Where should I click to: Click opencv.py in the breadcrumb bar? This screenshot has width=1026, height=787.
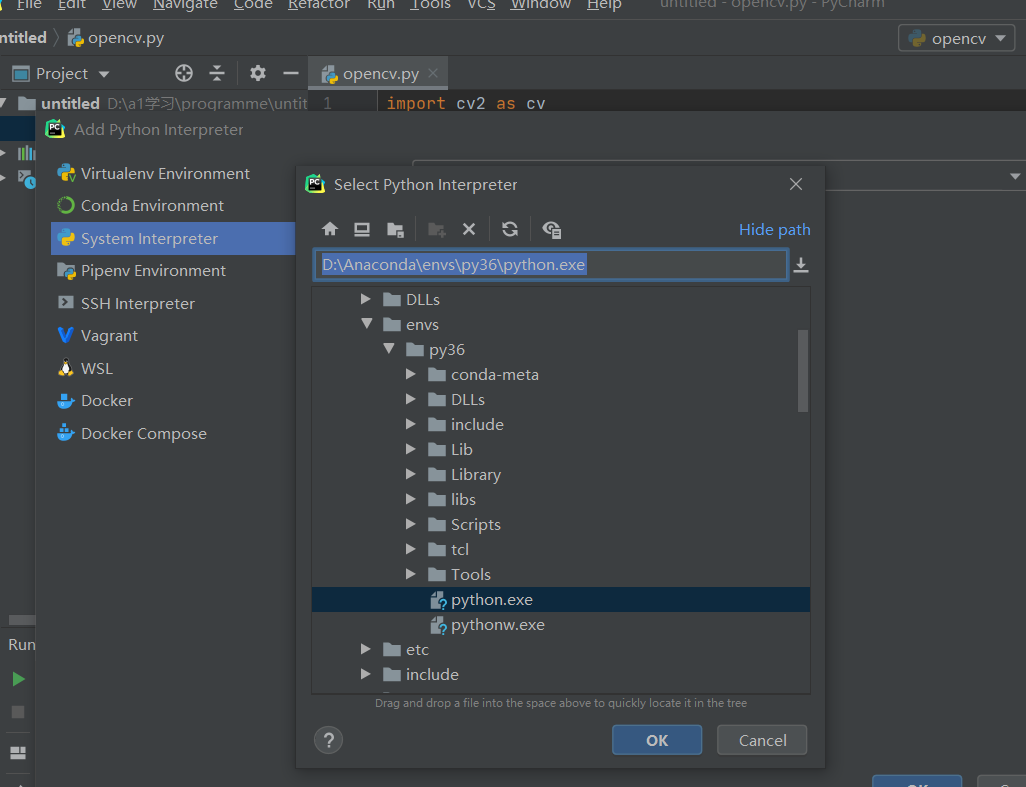click(x=116, y=38)
